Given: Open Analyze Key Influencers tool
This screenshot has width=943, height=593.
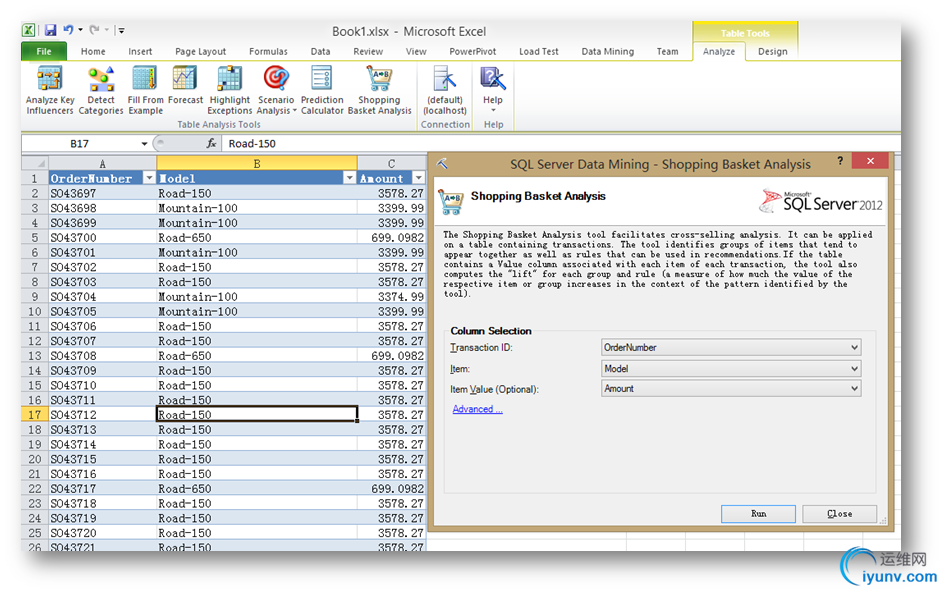Looking at the screenshot, I should click(x=50, y=90).
